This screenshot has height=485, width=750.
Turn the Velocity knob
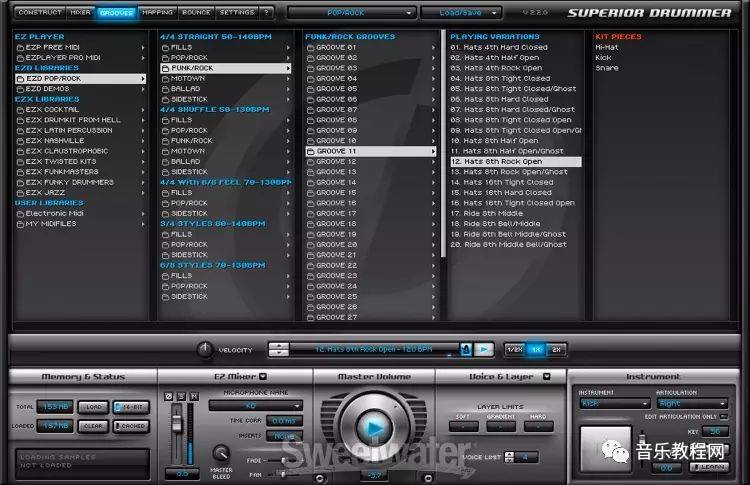(x=205, y=349)
